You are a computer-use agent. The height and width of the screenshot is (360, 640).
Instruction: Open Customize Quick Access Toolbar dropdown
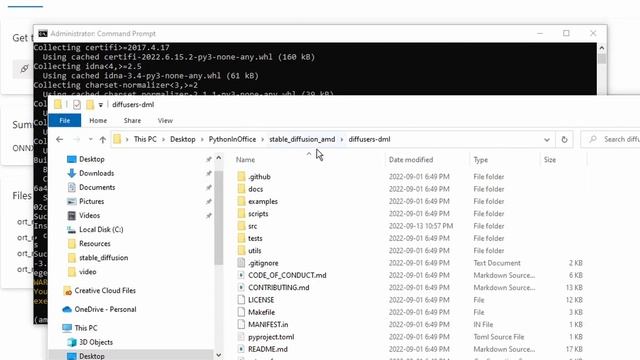[100, 105]
